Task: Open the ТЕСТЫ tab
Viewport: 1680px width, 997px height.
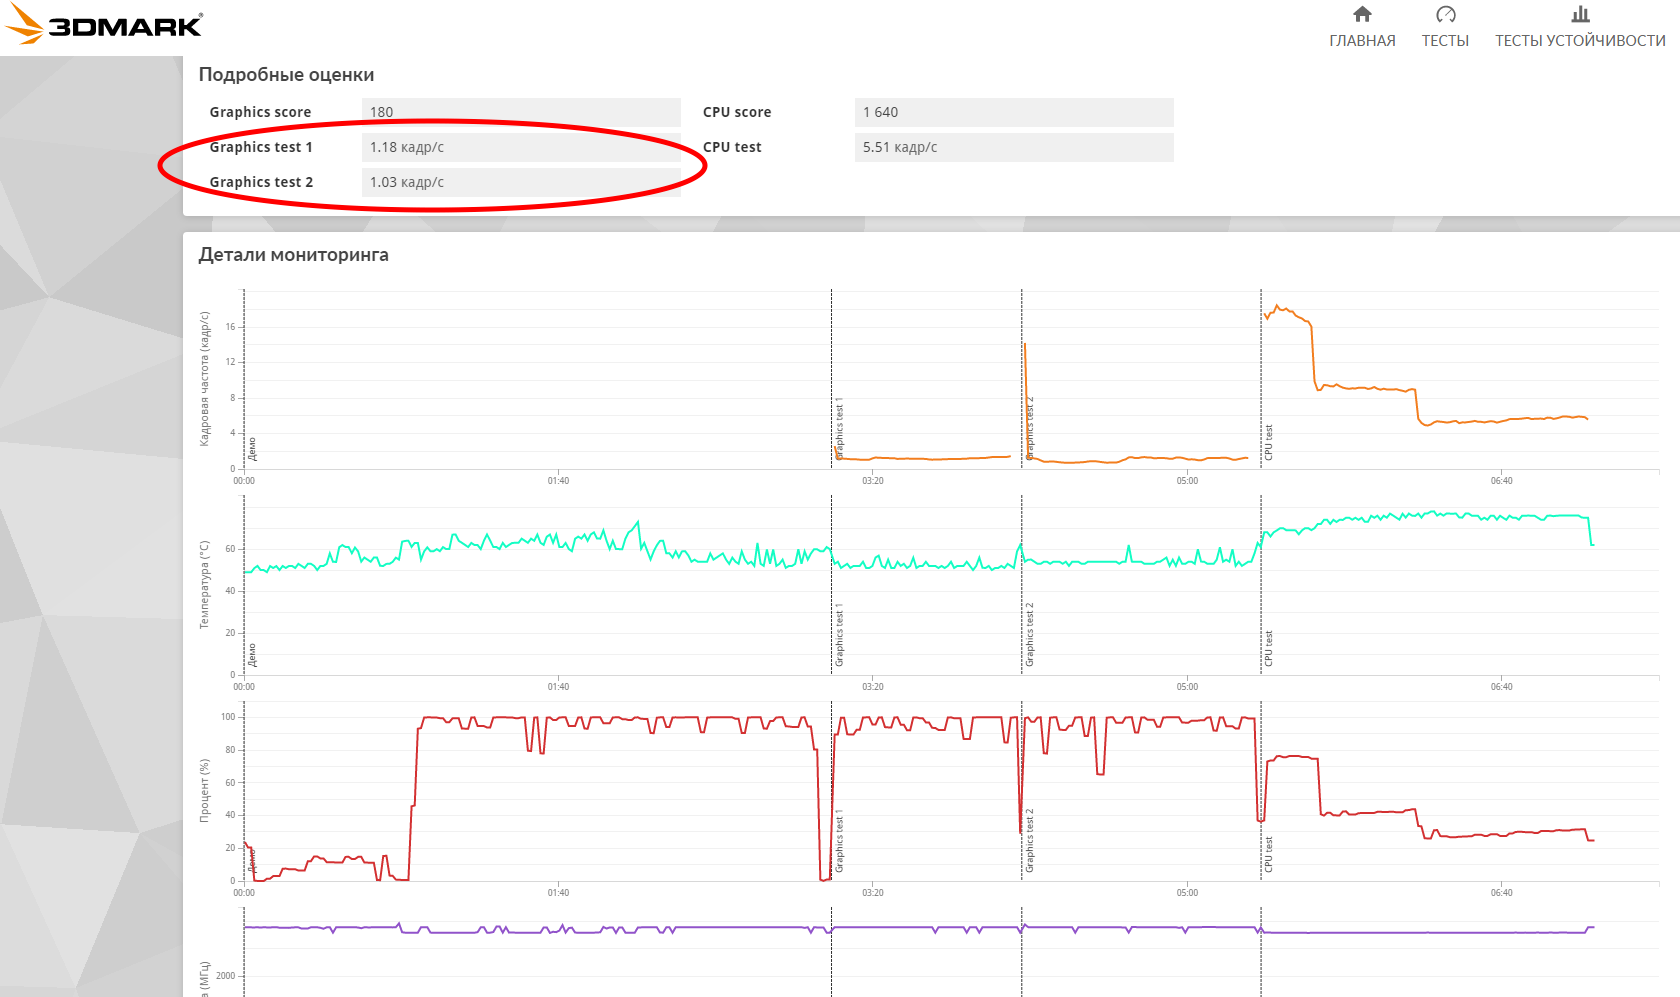Action: [1445, 41]
